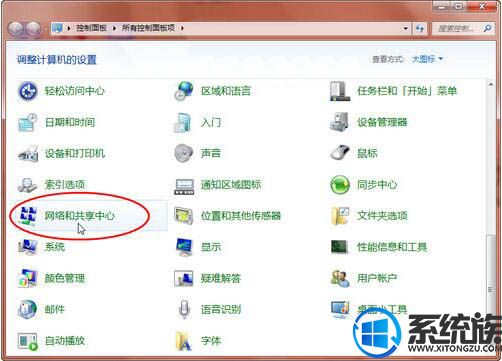Open the 文件夹选项 icon
The height and width of the screenshot is (361, 502).
(340, 216)
